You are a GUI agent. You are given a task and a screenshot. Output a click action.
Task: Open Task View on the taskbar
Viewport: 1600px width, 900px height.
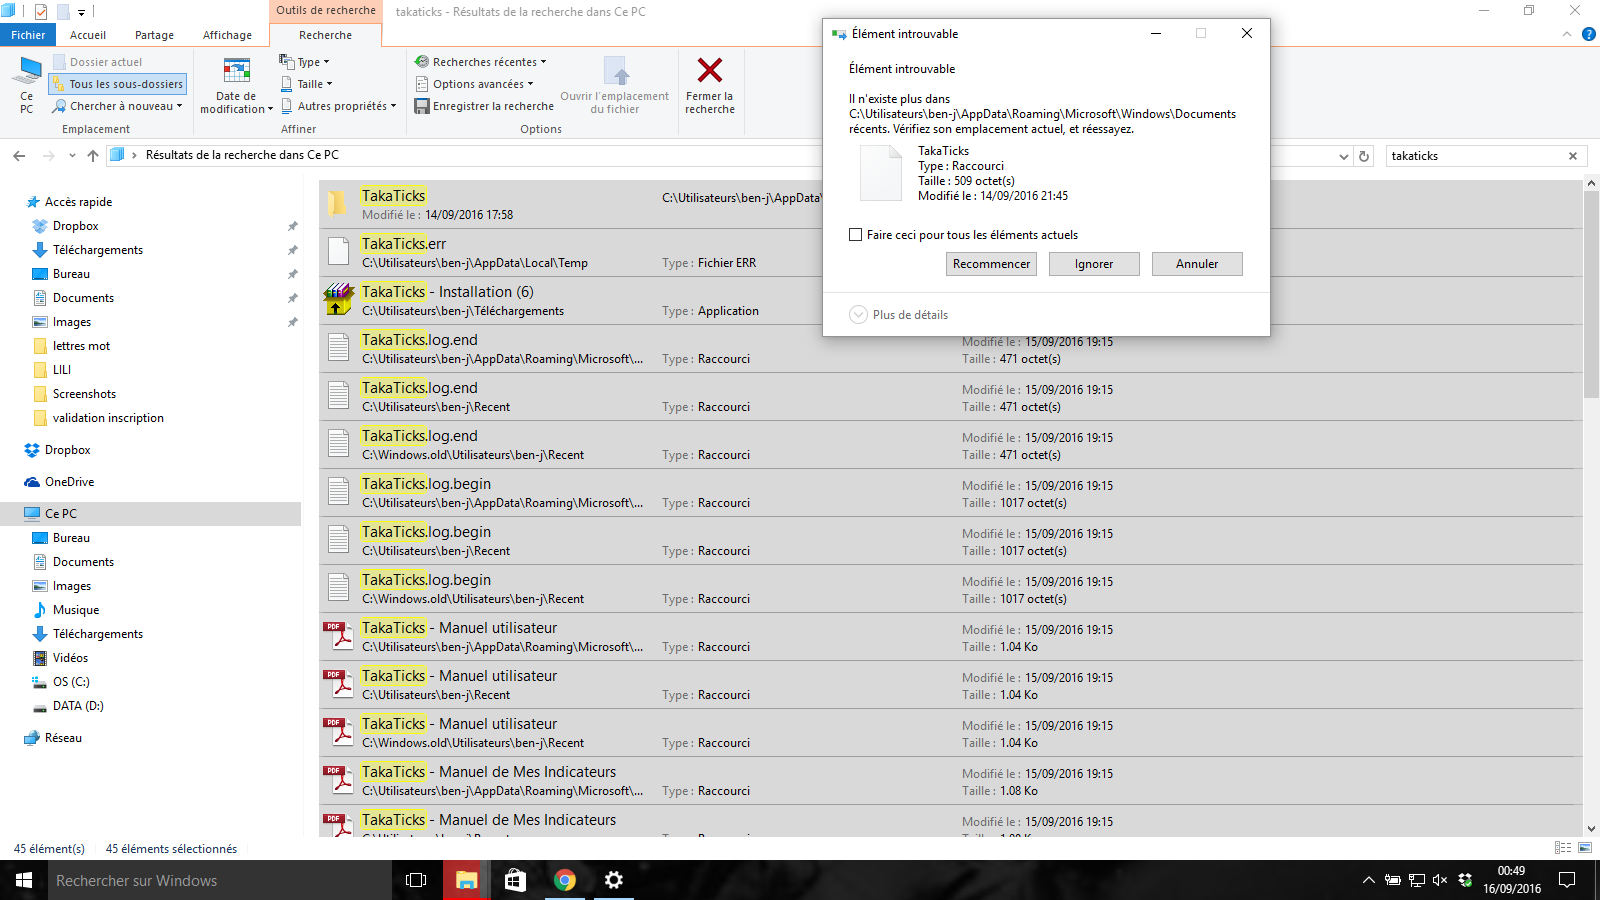point(416,880)
